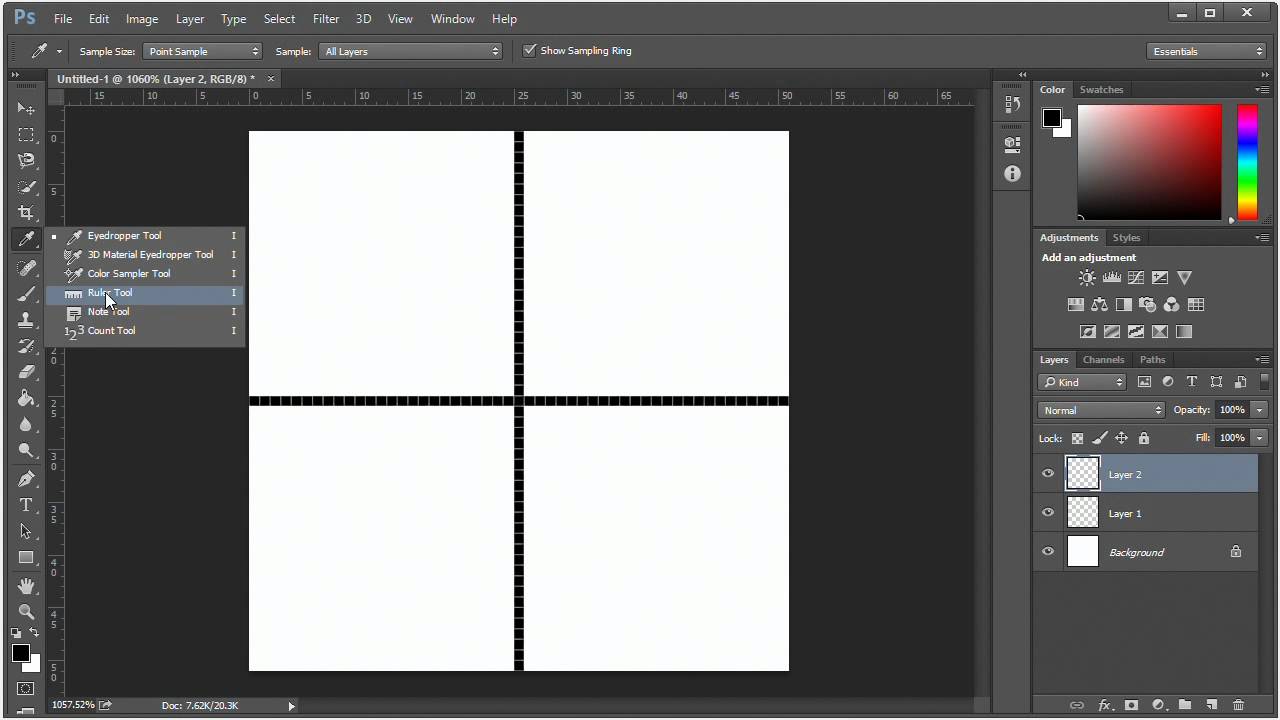
Task: Add Brightness/Contrast adjustment icon
Action: [x=1087, y=278]
